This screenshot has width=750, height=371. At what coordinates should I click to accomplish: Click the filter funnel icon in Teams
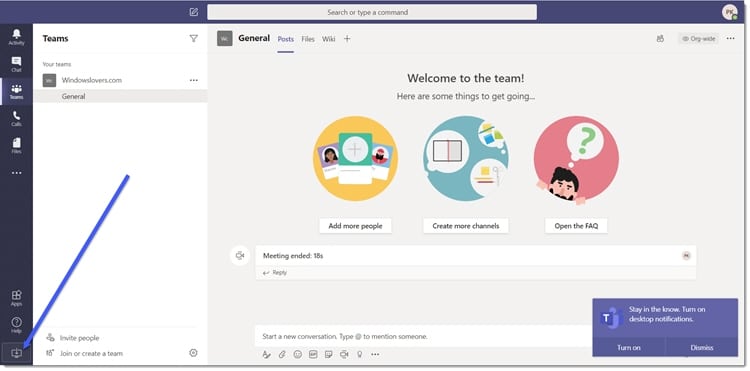coord(193,39)
